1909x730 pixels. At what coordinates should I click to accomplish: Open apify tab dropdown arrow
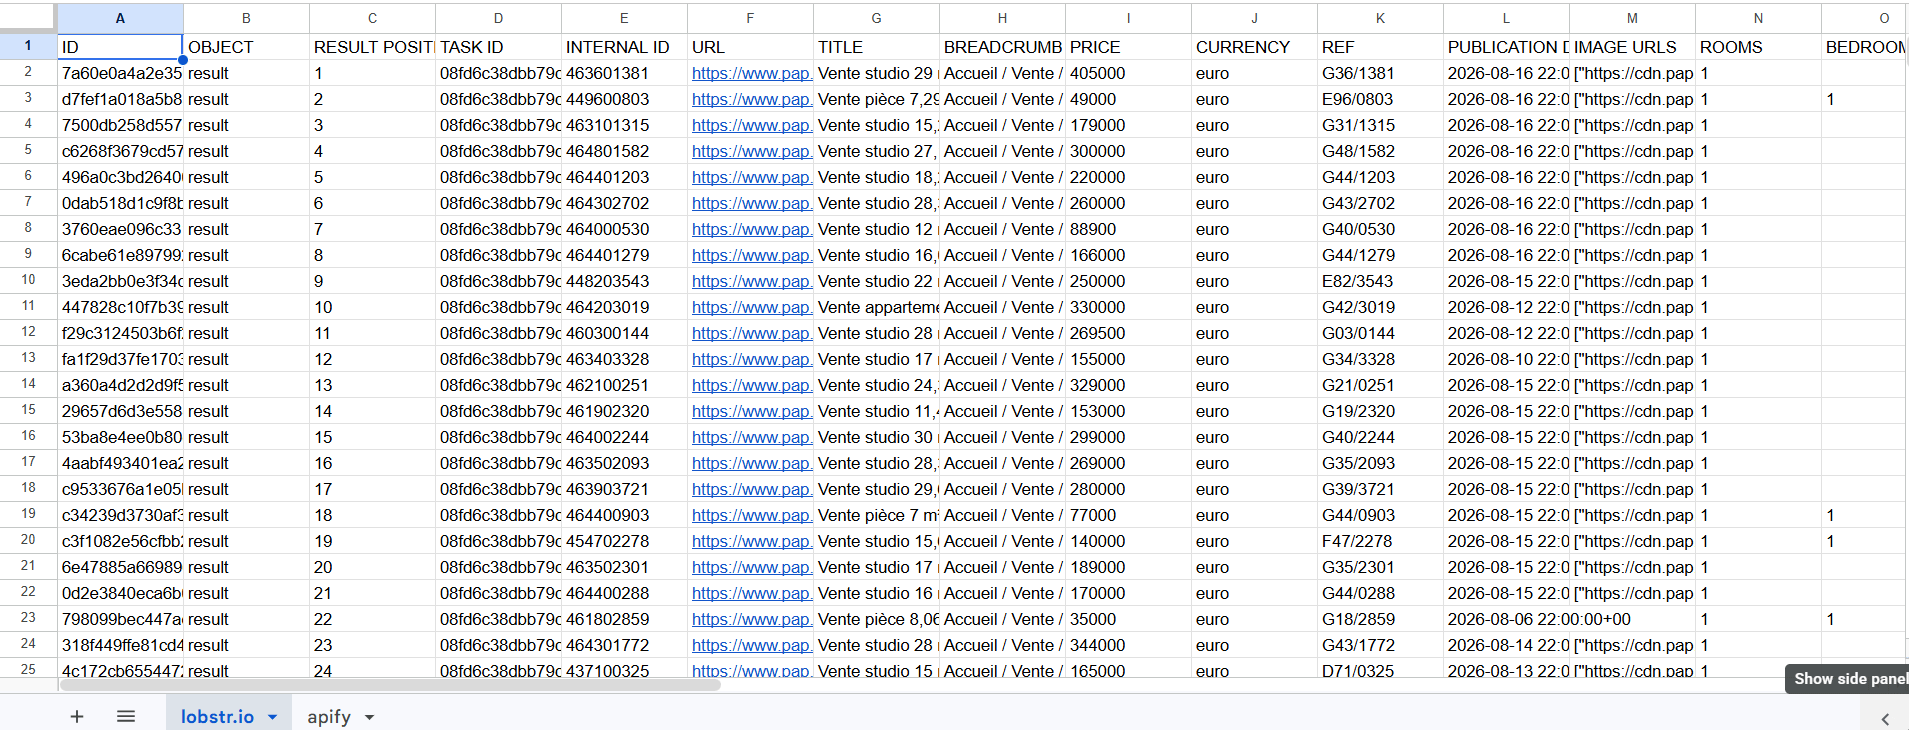pyautogui.click(x=370, y=717)
